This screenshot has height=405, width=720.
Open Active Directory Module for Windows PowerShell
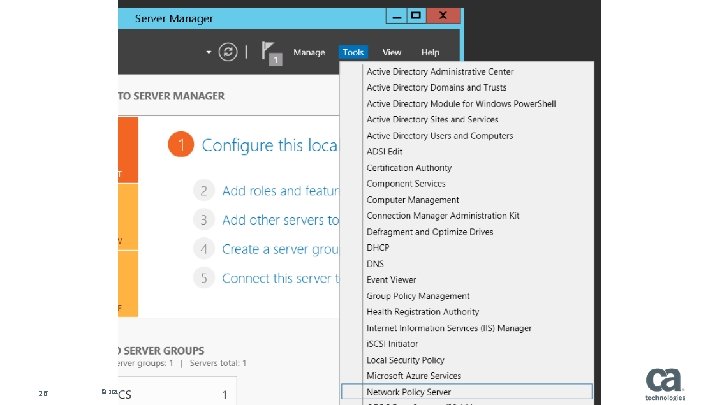(461, 104)
